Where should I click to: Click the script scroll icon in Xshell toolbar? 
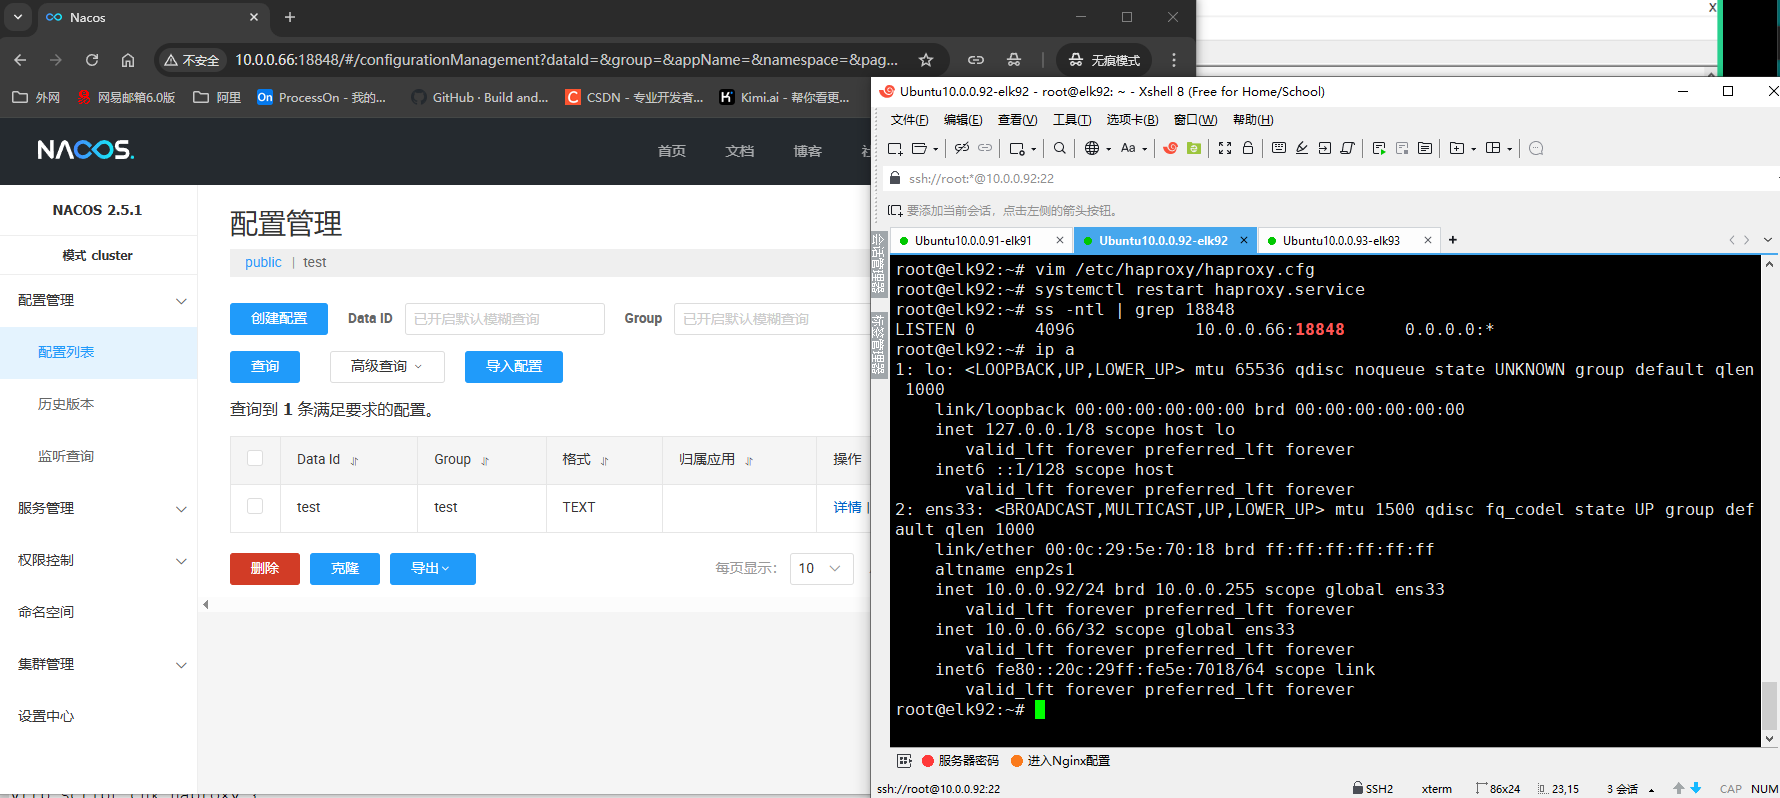click(x=1348, y=148)
